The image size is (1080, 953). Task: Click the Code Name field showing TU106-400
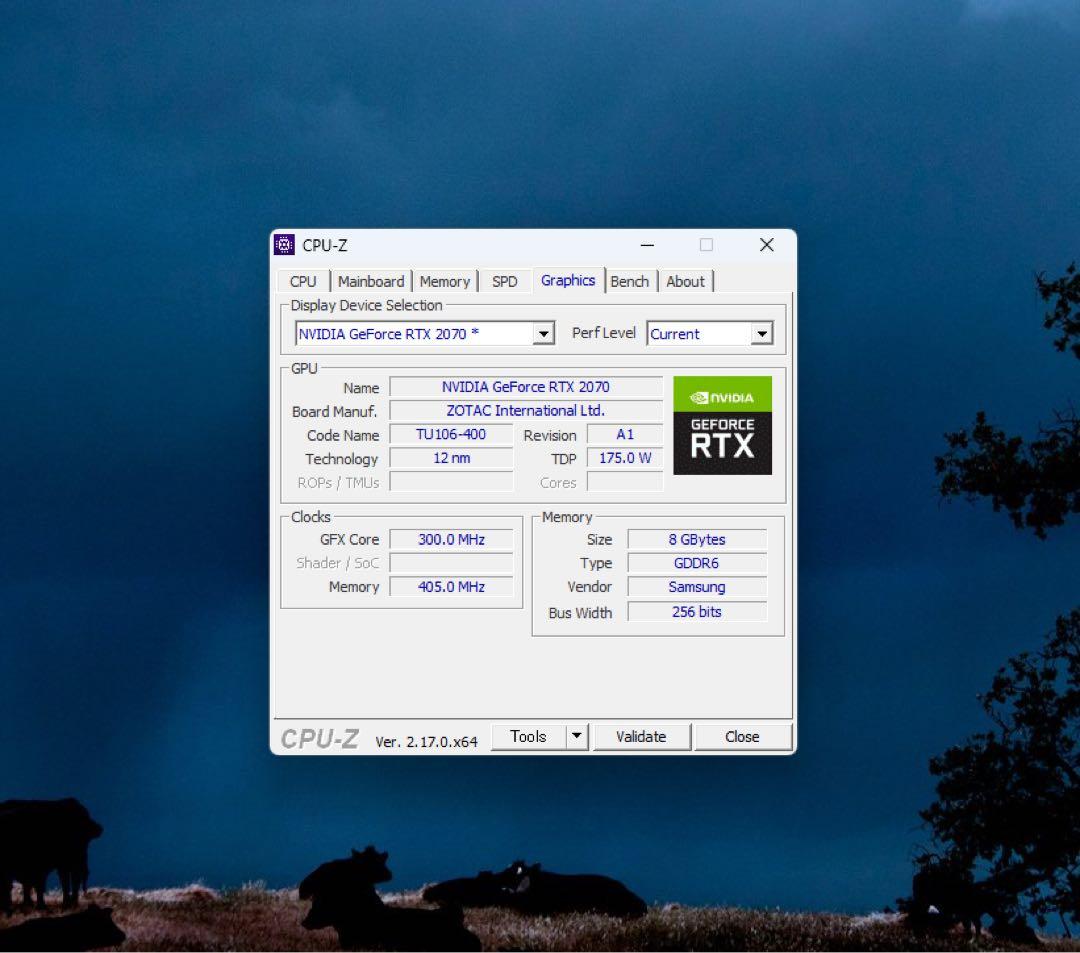point(450,434)
